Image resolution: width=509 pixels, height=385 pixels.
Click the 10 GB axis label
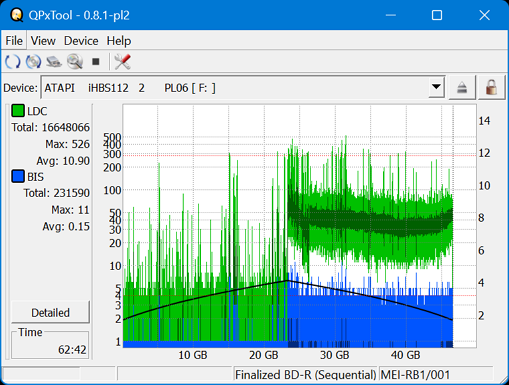[x=193, y=355]
